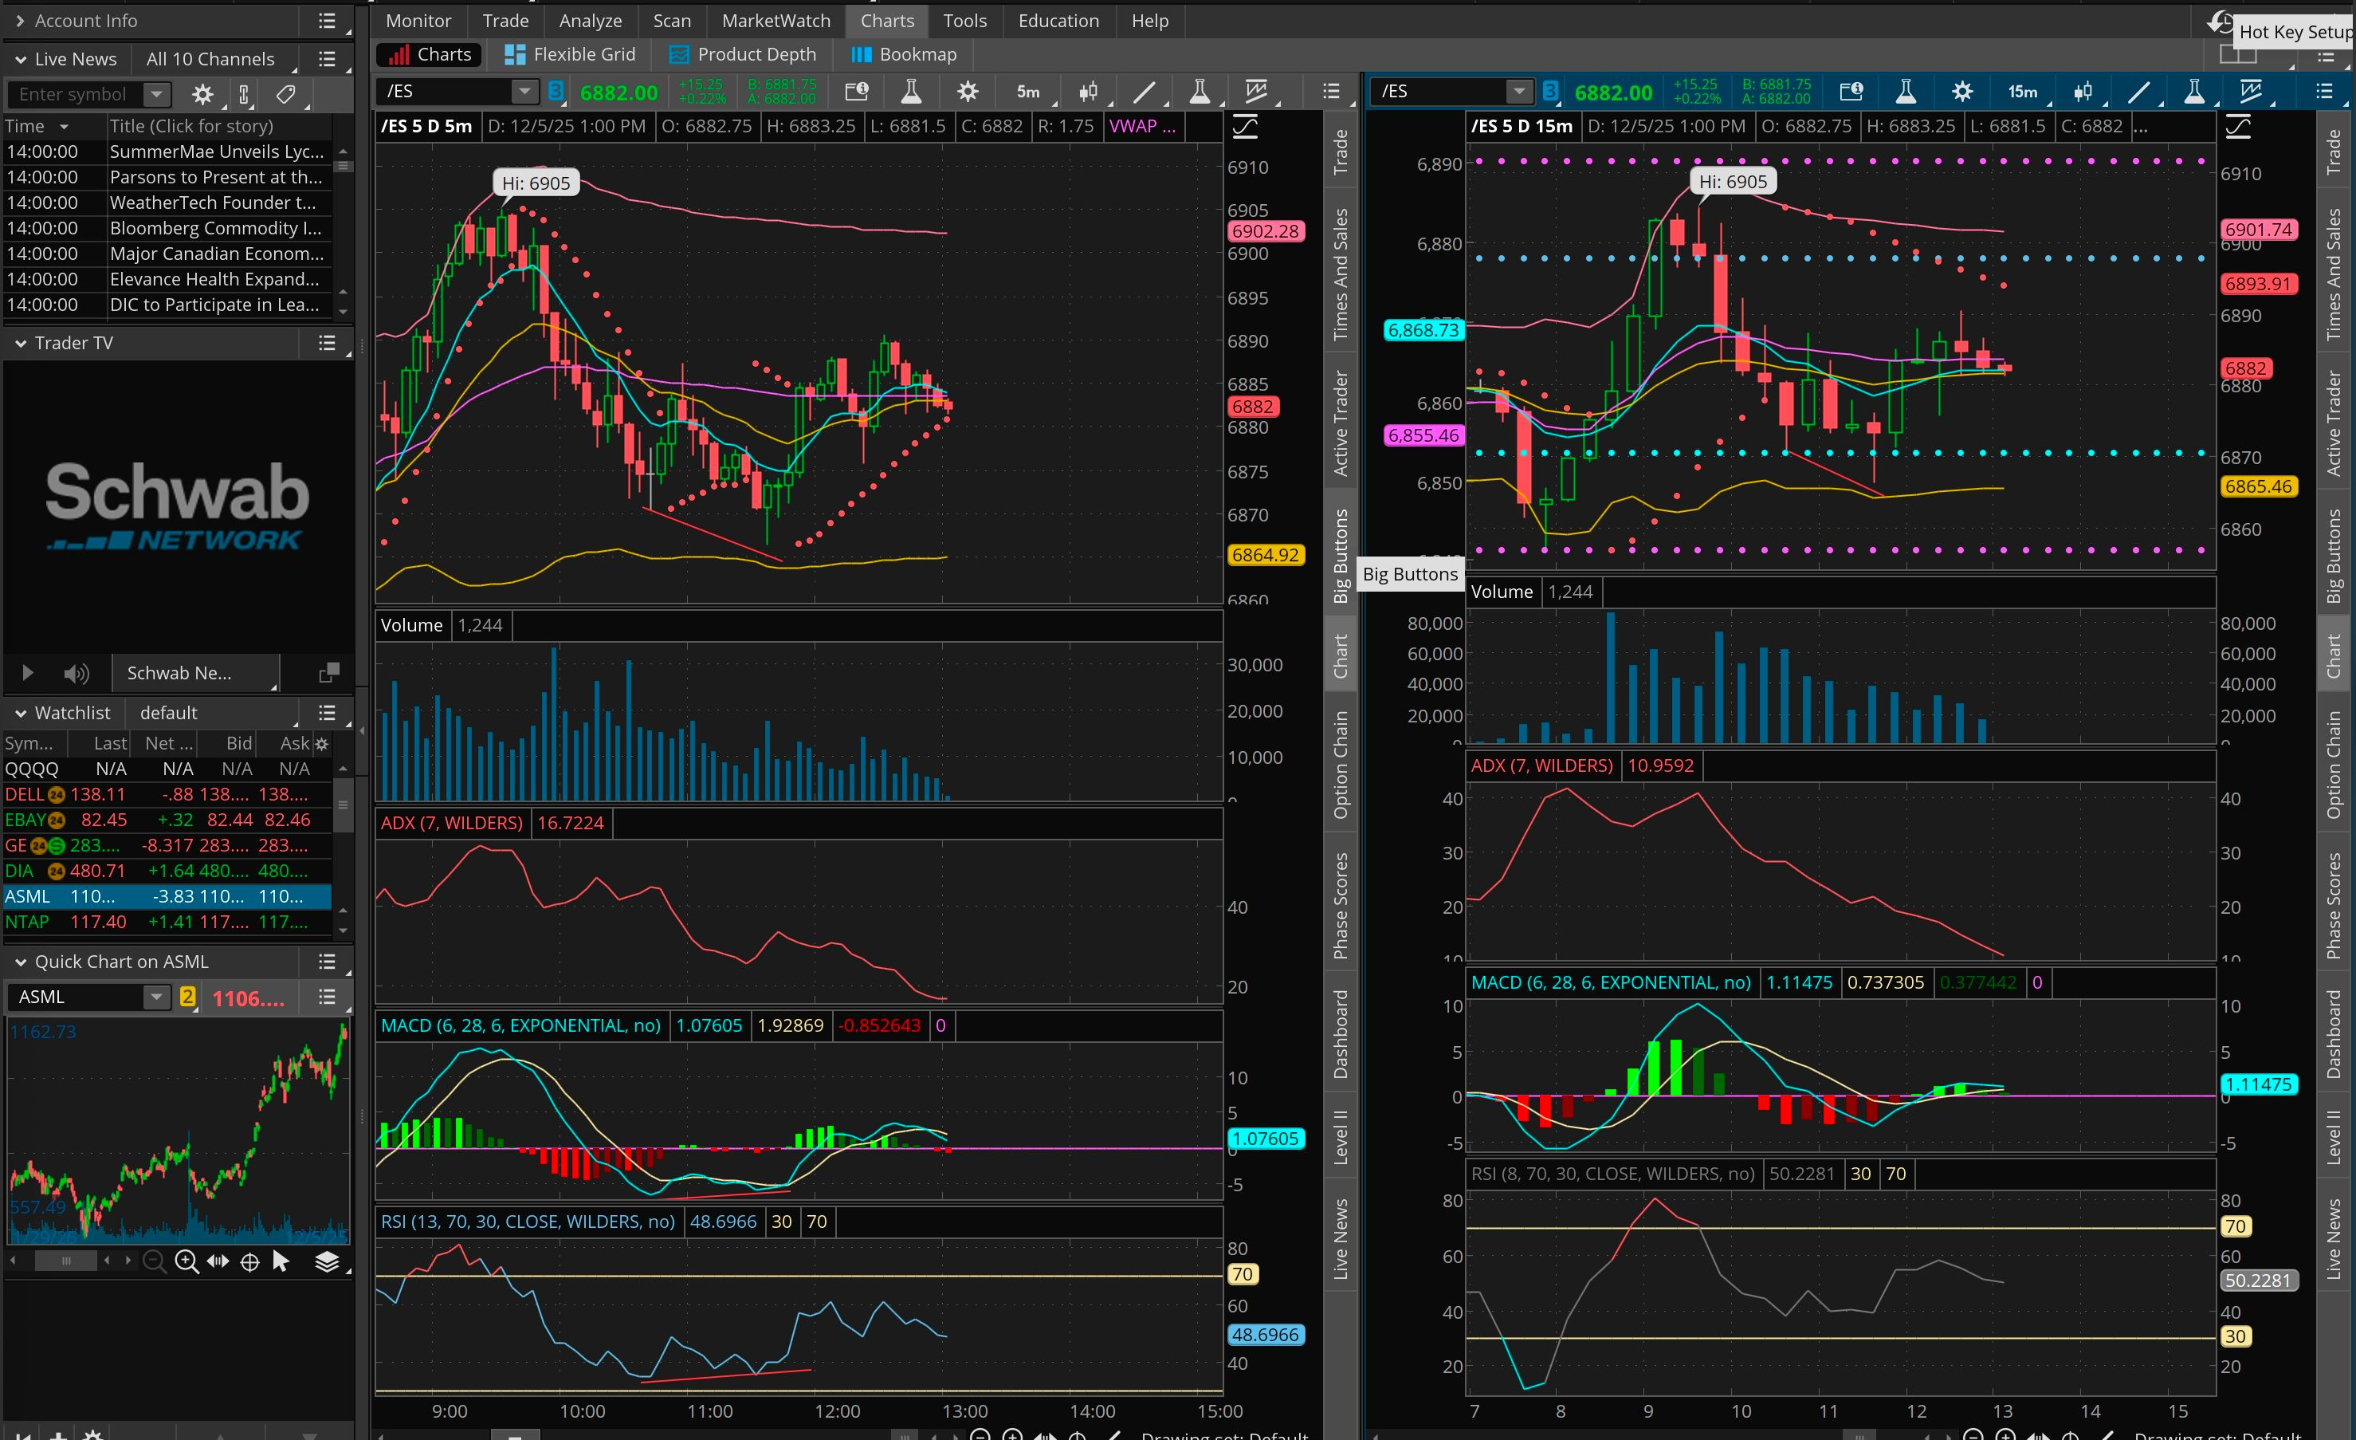Open the layers icon on Quick Chart
The height and width of the screenshot is (1440, 2356).
(327, 1261)
